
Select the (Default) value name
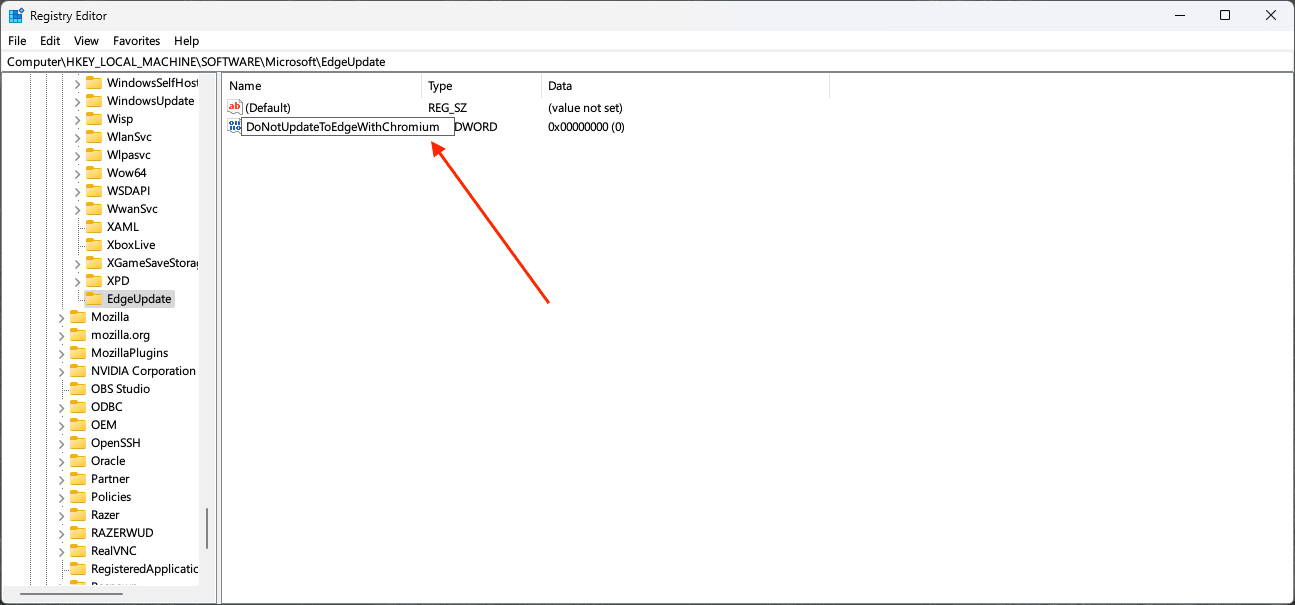tap(268, 107)
